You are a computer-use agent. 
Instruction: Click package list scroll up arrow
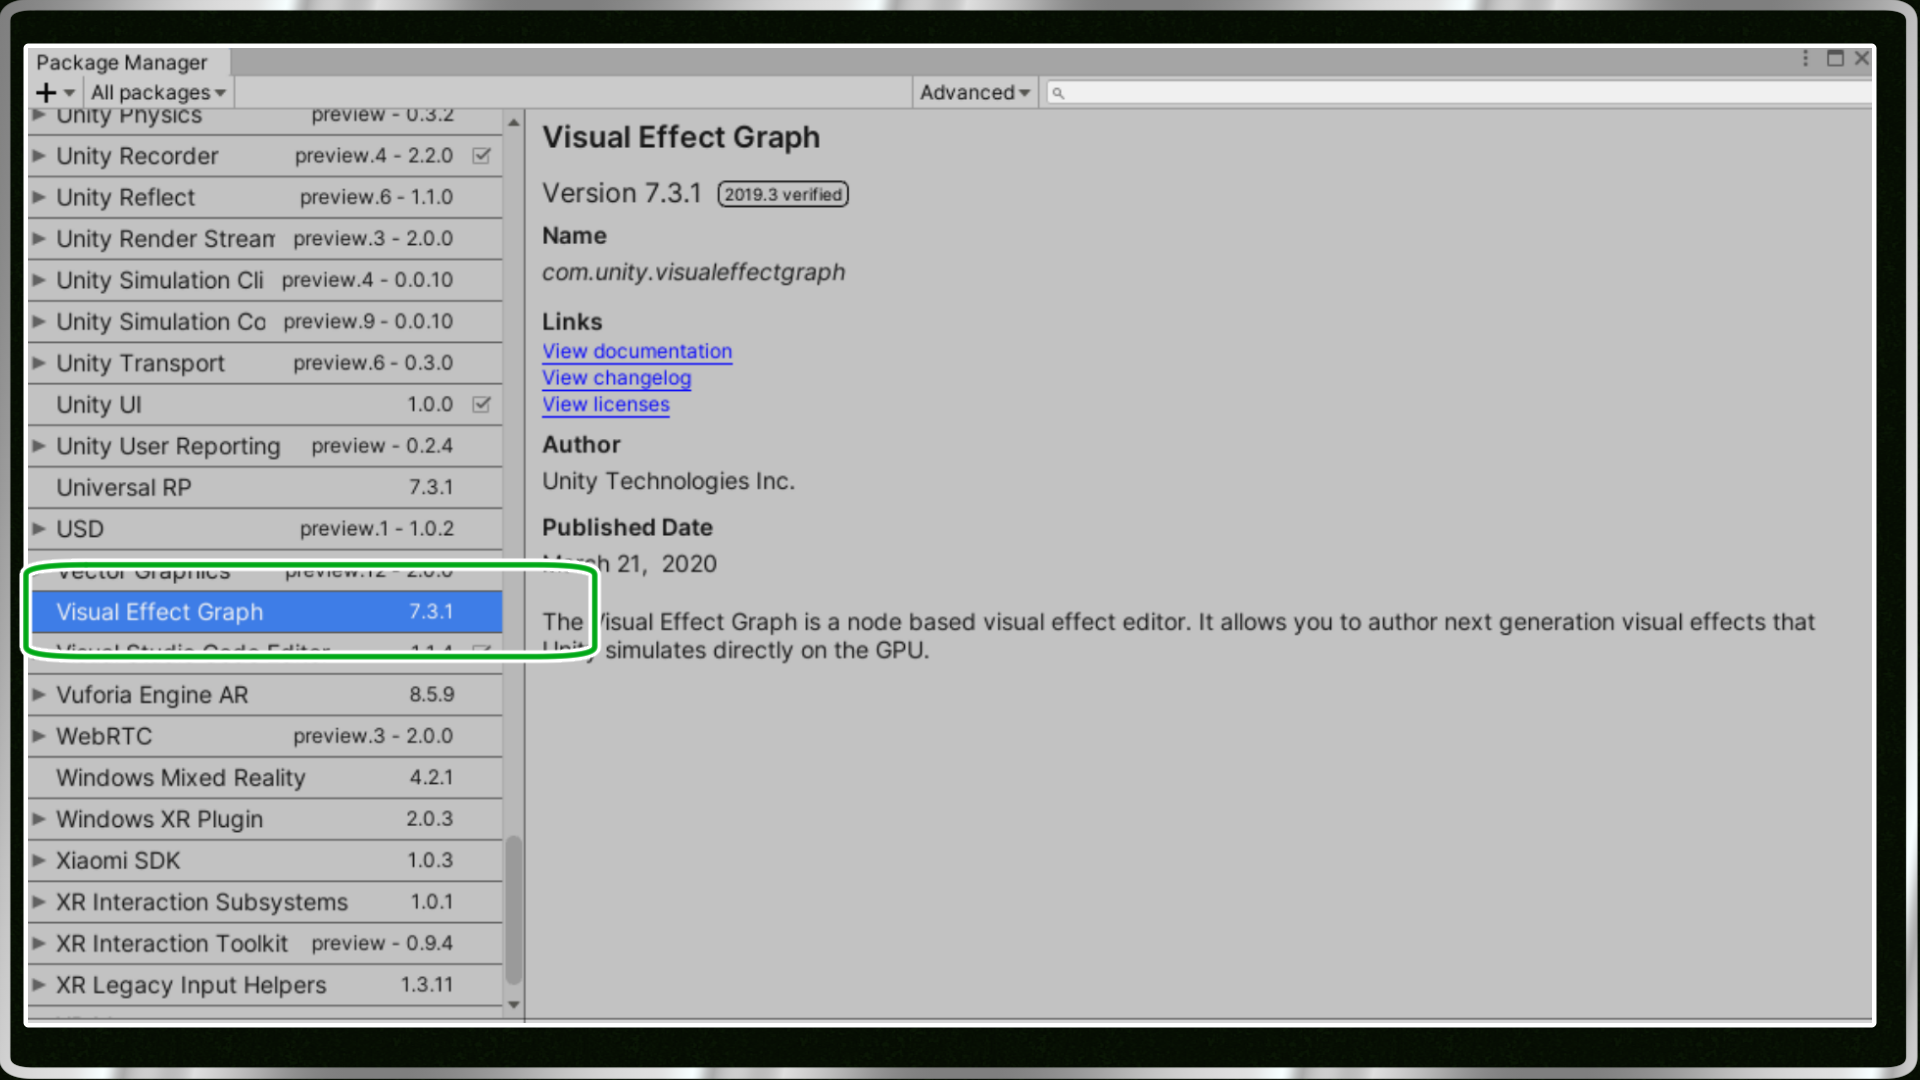point(514,122)
